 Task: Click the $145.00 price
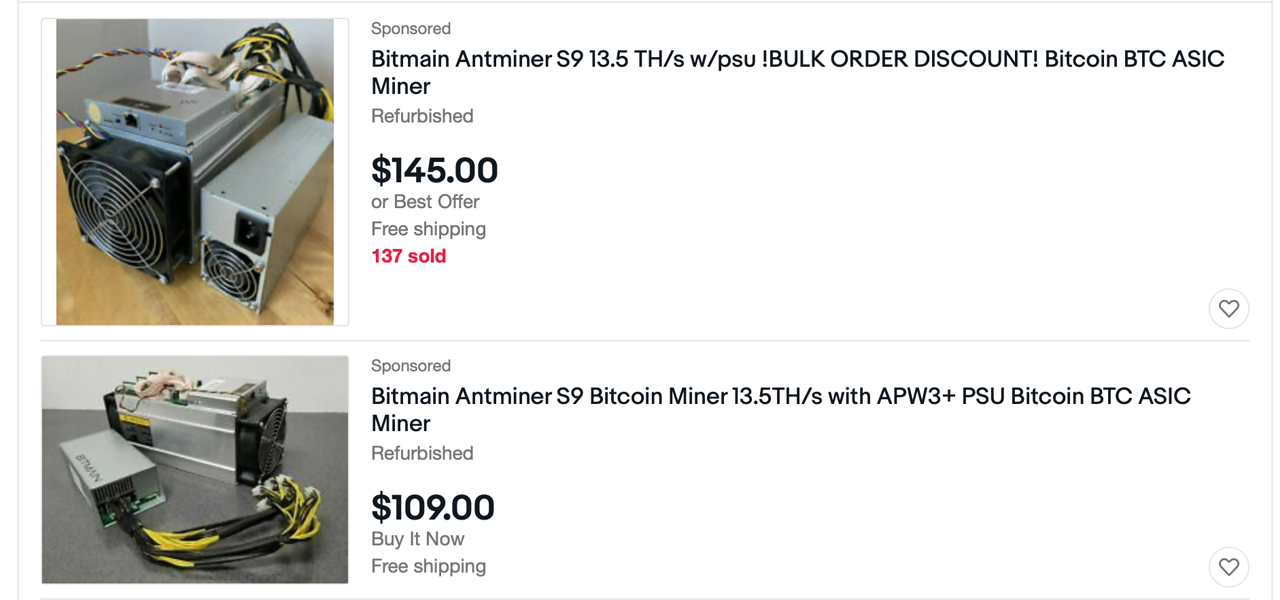[x=434, y=170]
